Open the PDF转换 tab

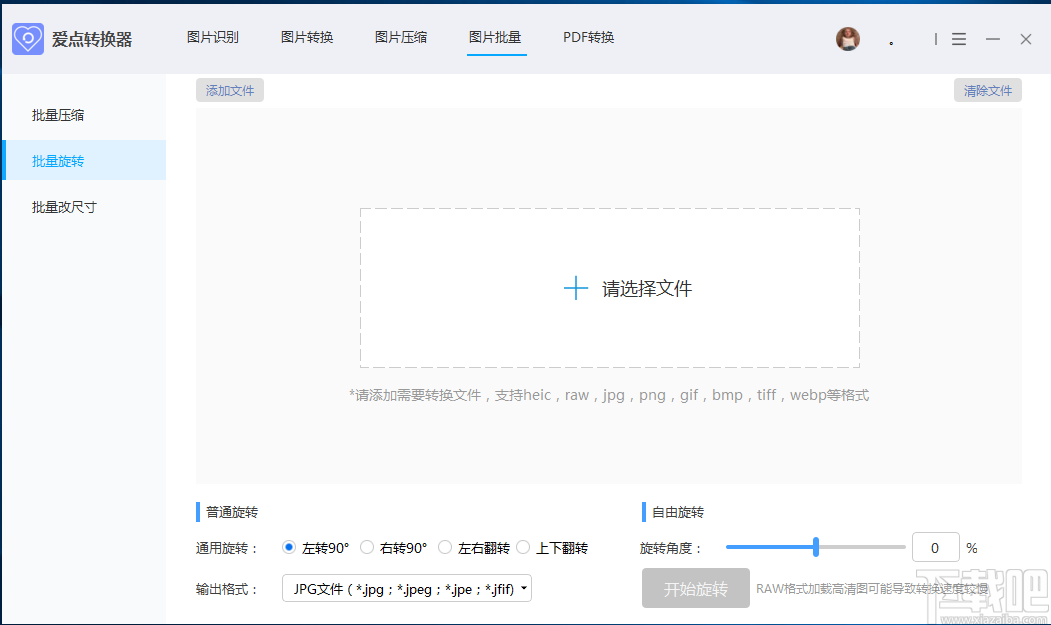588,37
